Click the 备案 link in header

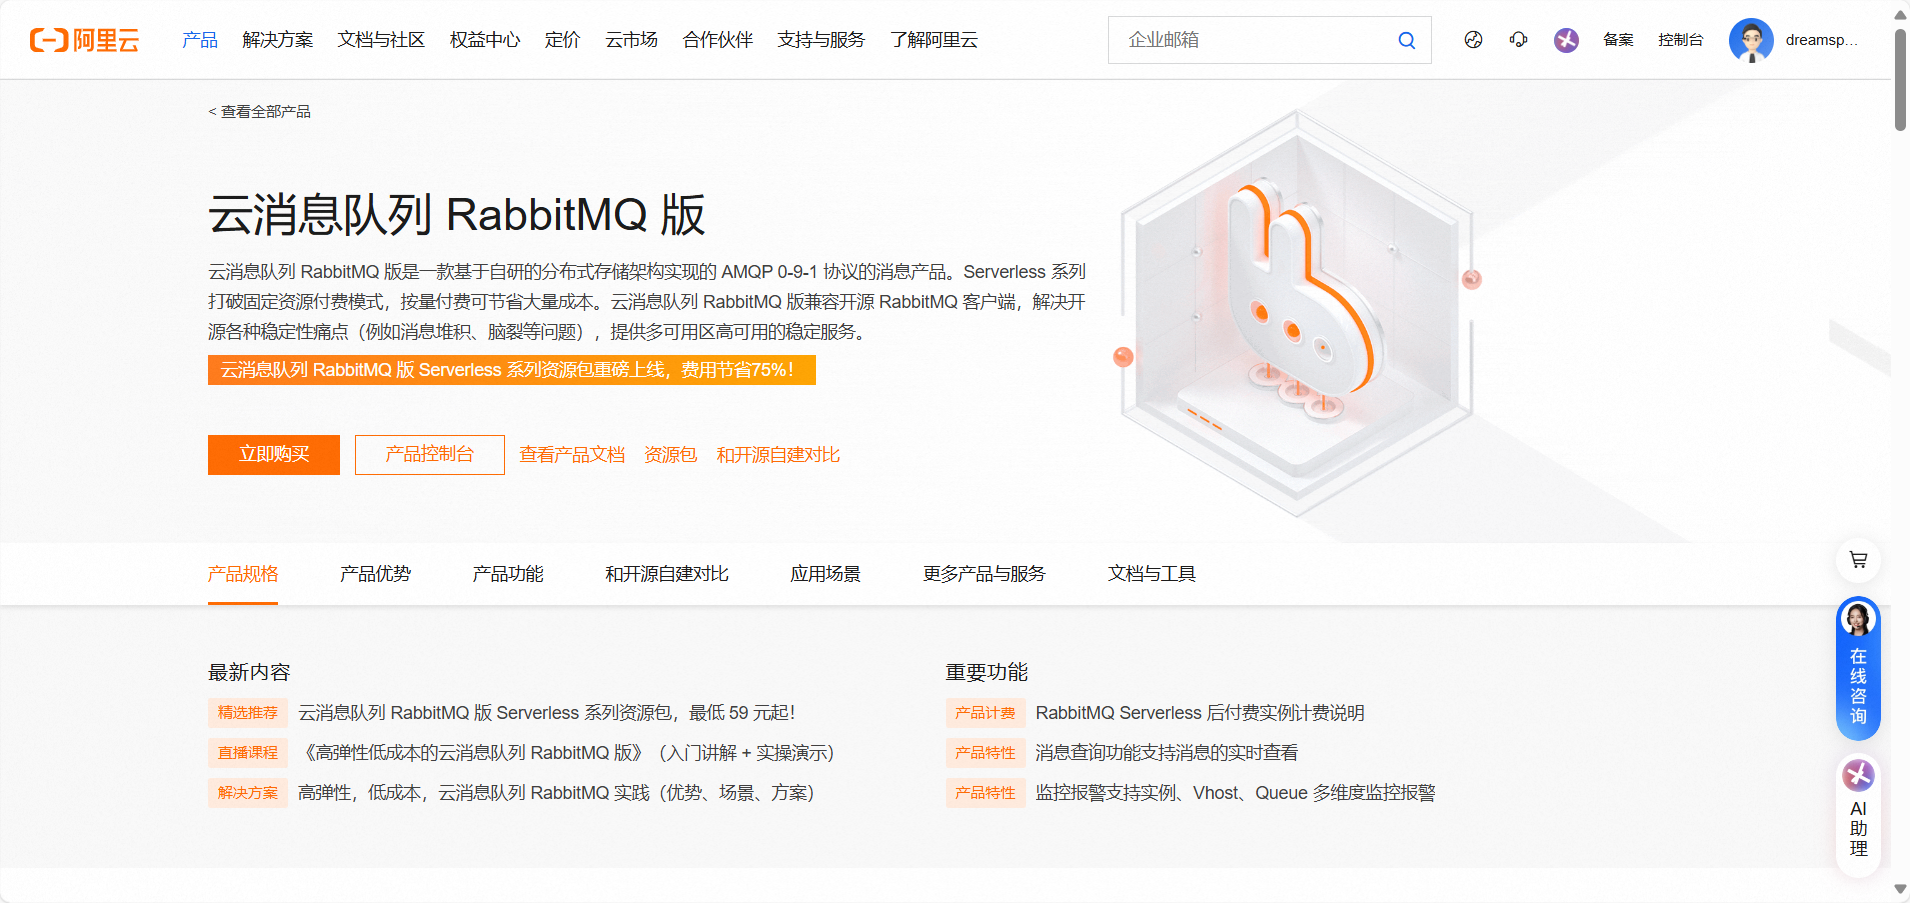1618,40
